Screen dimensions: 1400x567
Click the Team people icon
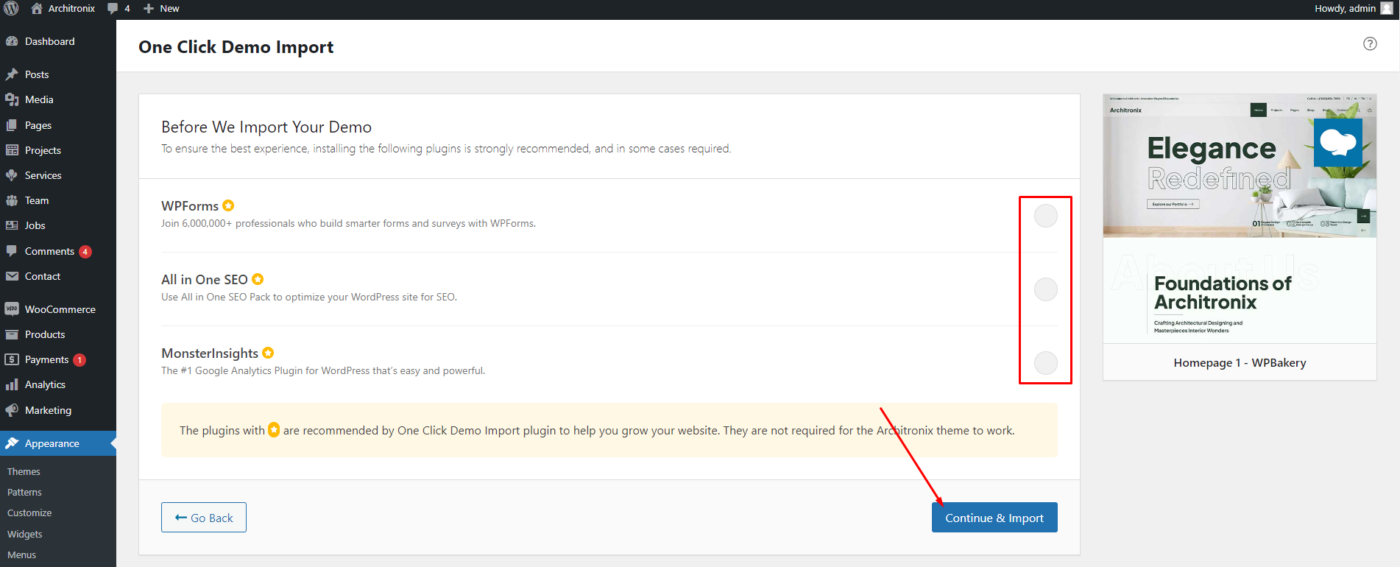12,200
